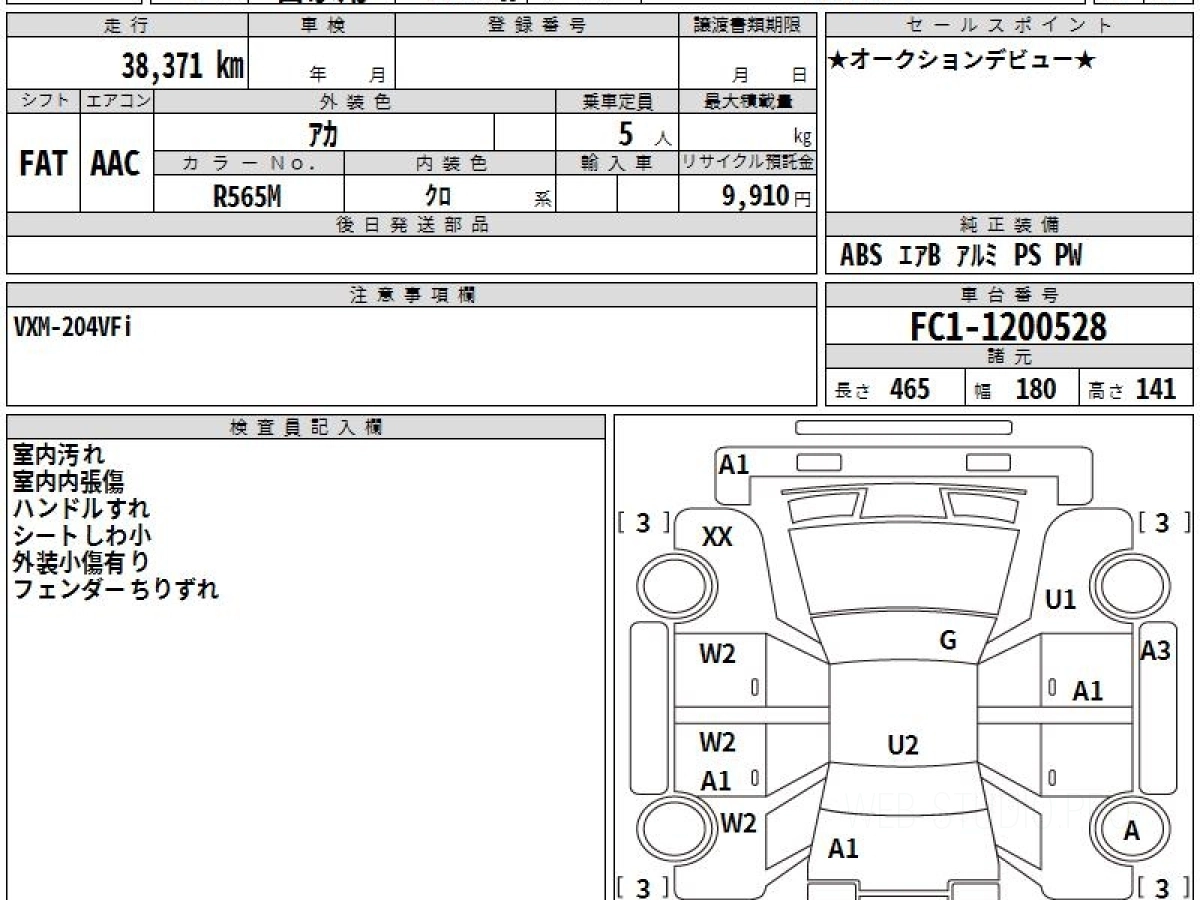The width and height of the screenshot is (1200, 900).
Task: Select the 最大積載量 header
Action: [747, 101]
